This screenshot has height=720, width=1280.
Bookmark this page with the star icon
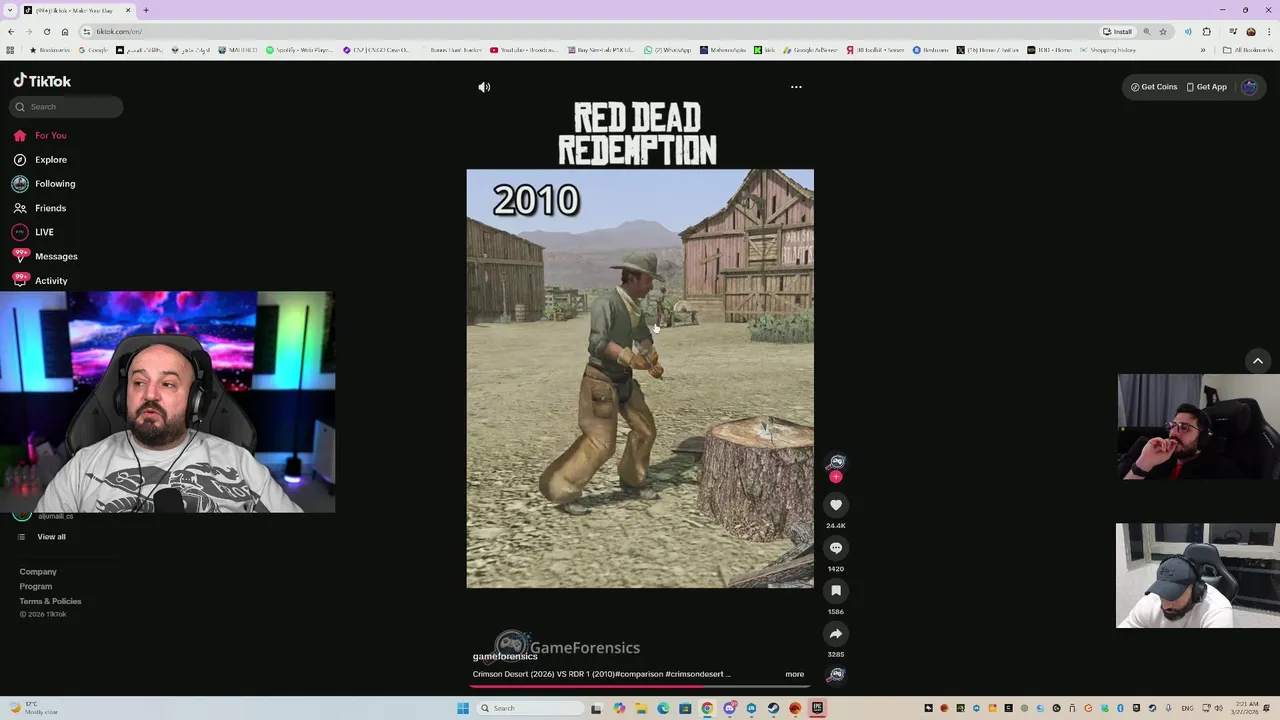pos(1163,31)
